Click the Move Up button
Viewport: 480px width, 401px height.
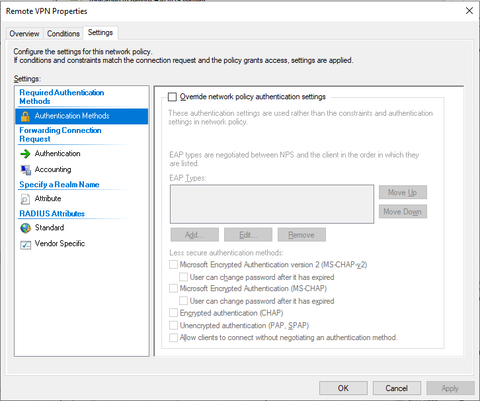tap(403, 192)
